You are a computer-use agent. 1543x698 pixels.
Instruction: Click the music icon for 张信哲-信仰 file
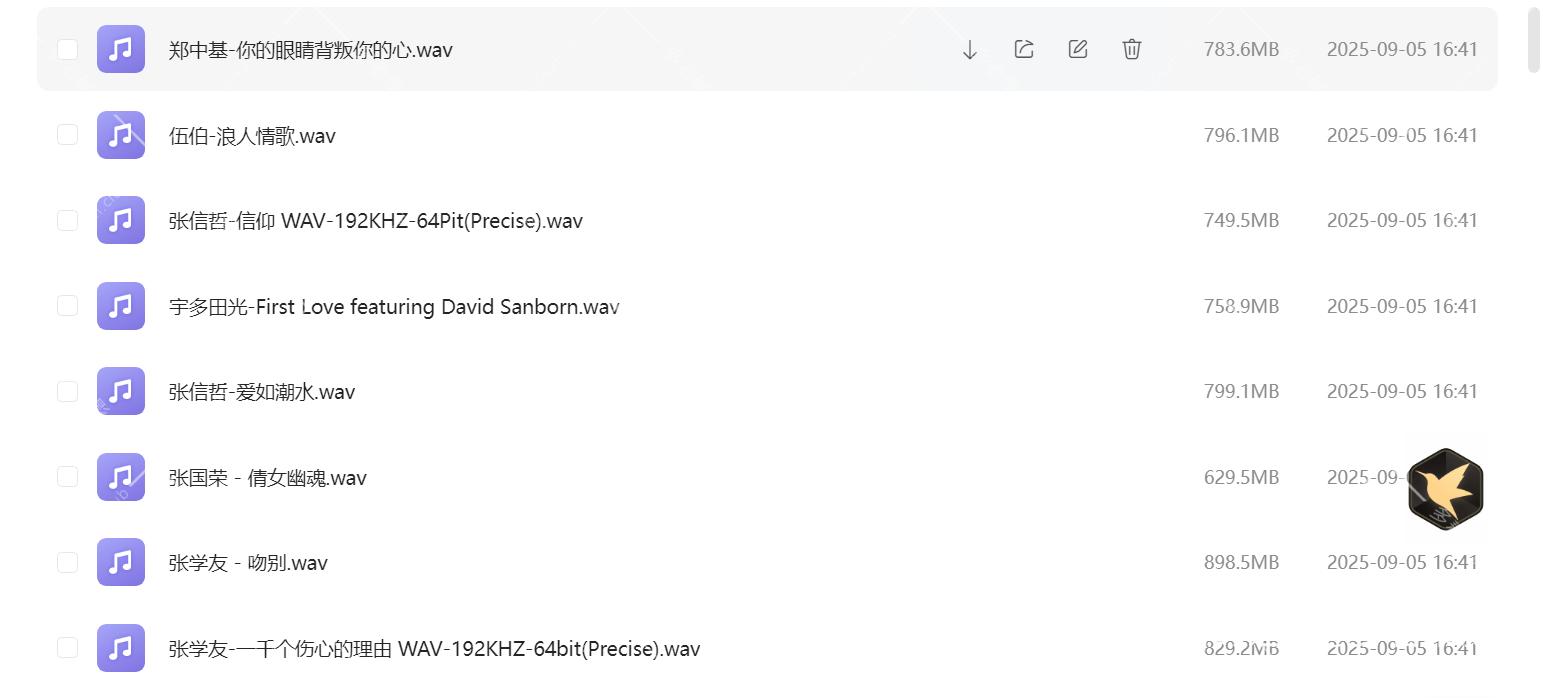[120, 220]
